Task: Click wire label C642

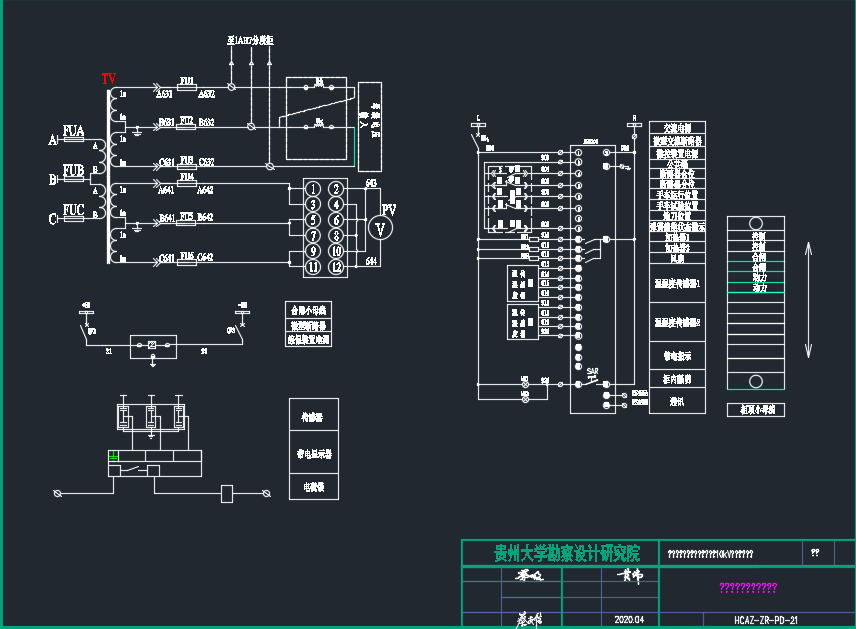Action: [x=205, y=257]
